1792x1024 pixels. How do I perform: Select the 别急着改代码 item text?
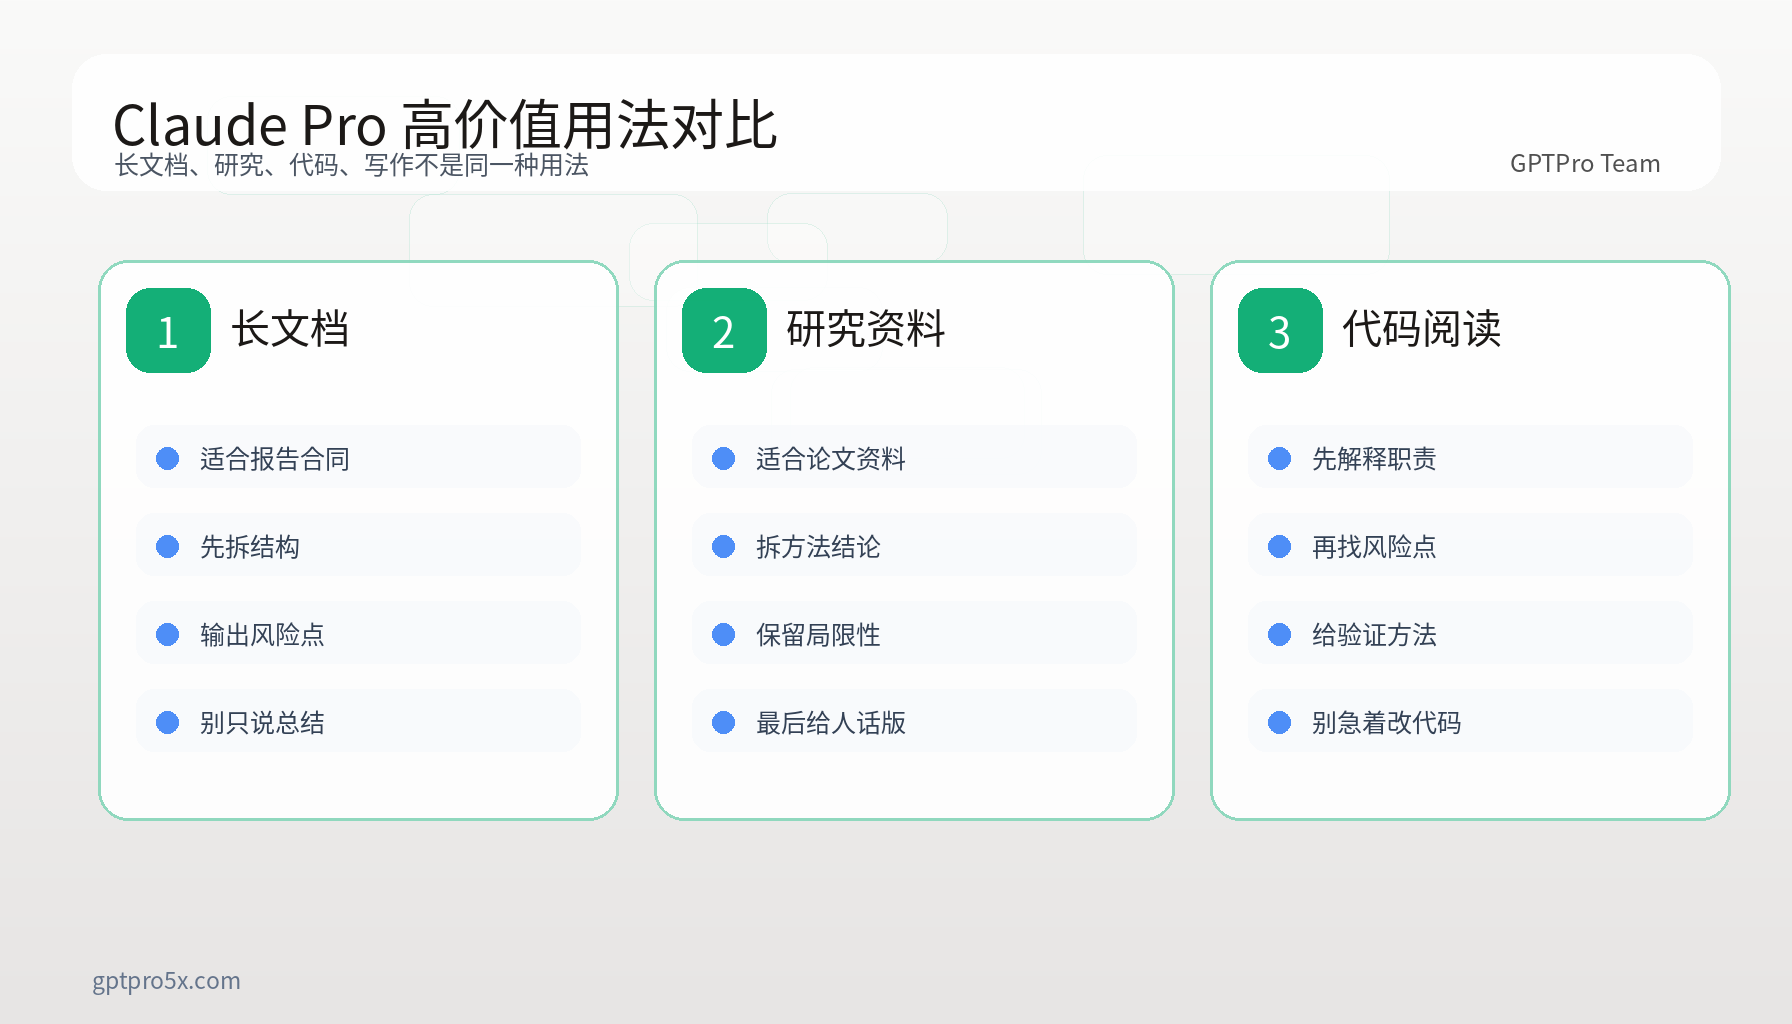[1387, 723]
